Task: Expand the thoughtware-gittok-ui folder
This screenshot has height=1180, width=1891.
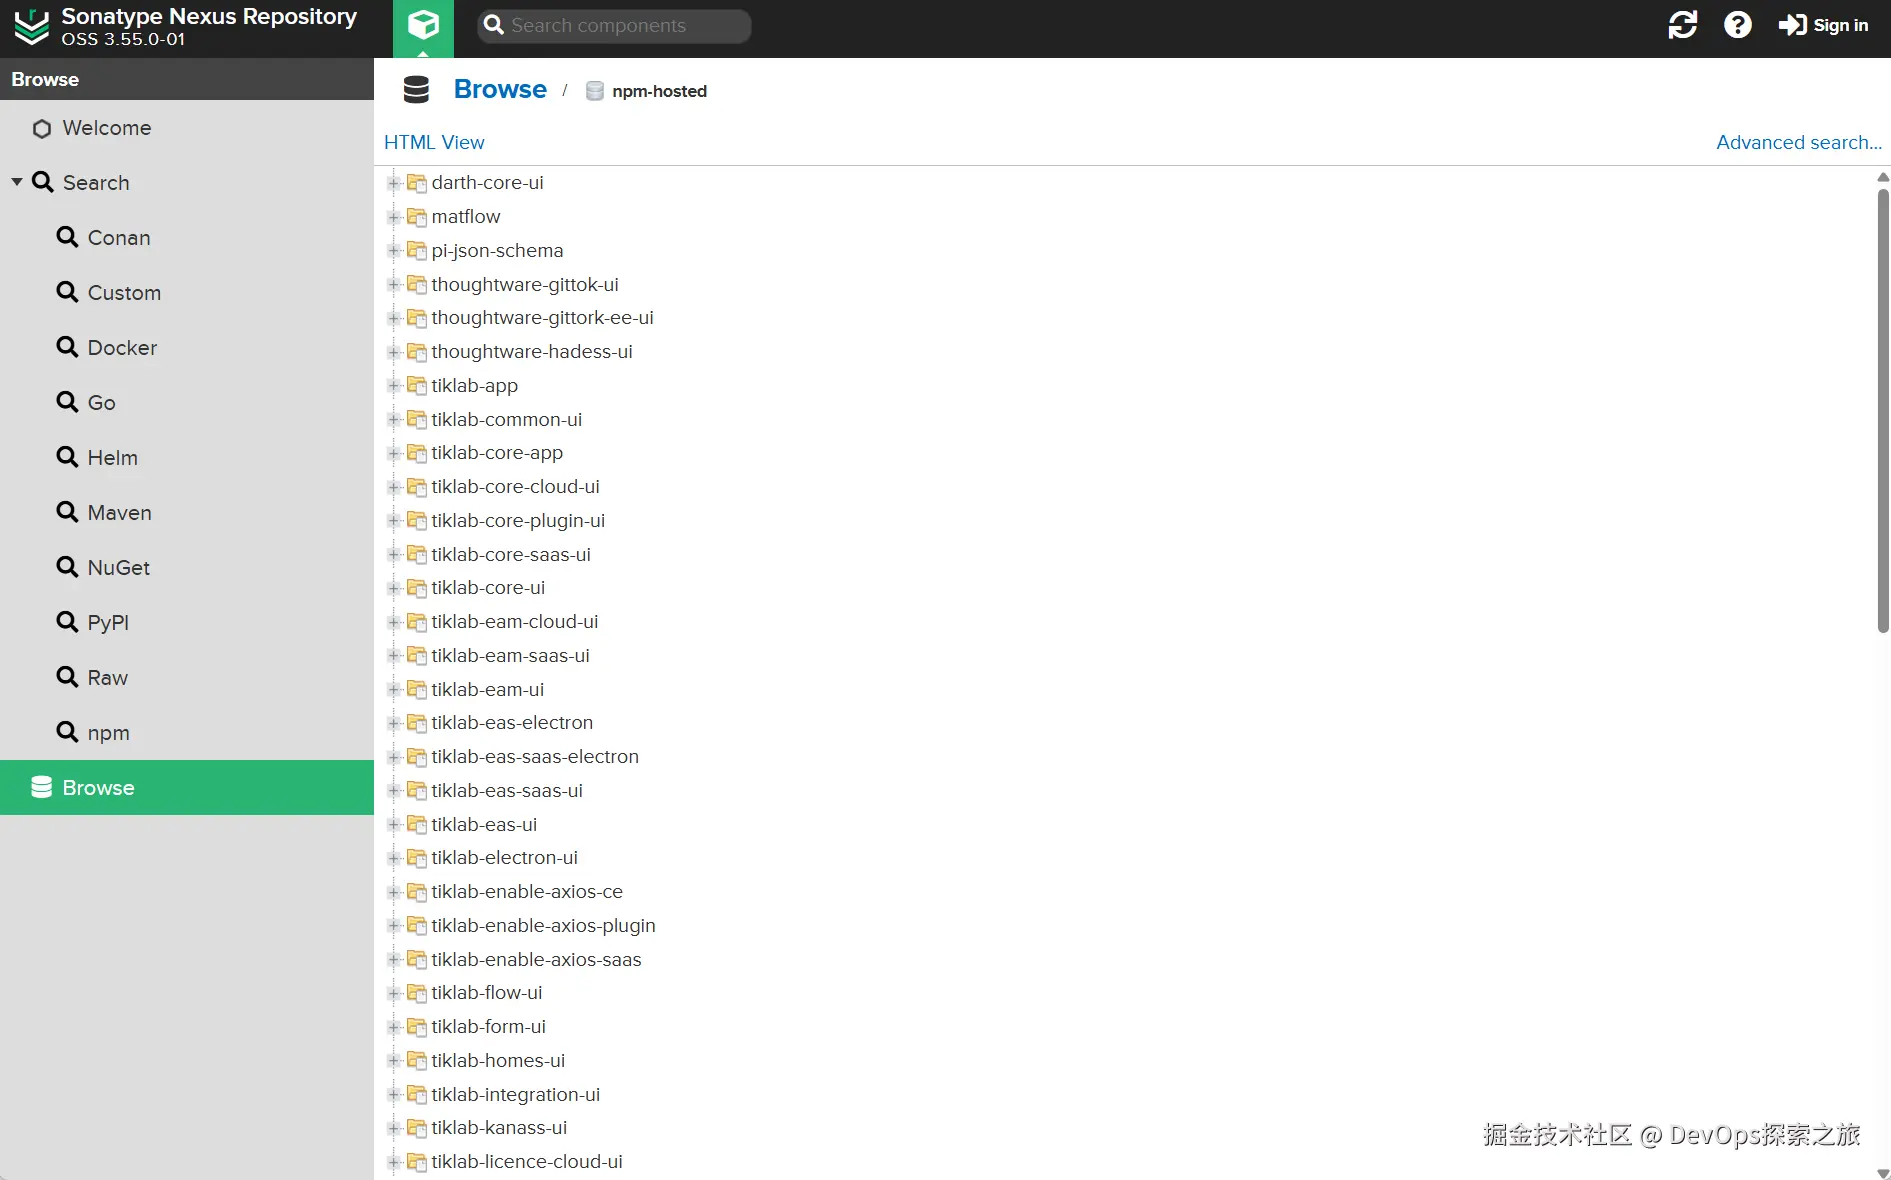Action: [394, 285]
